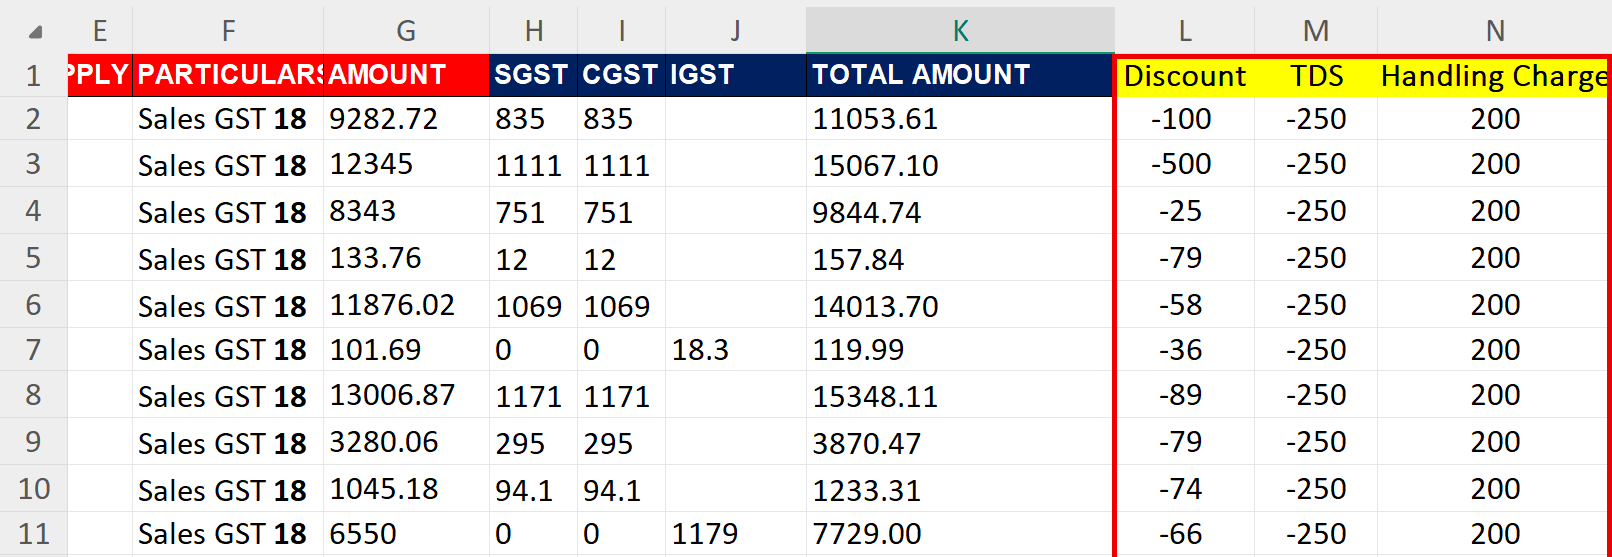
Task: Select total amount cell 9844.74
Action: click(x=960, y=211)
